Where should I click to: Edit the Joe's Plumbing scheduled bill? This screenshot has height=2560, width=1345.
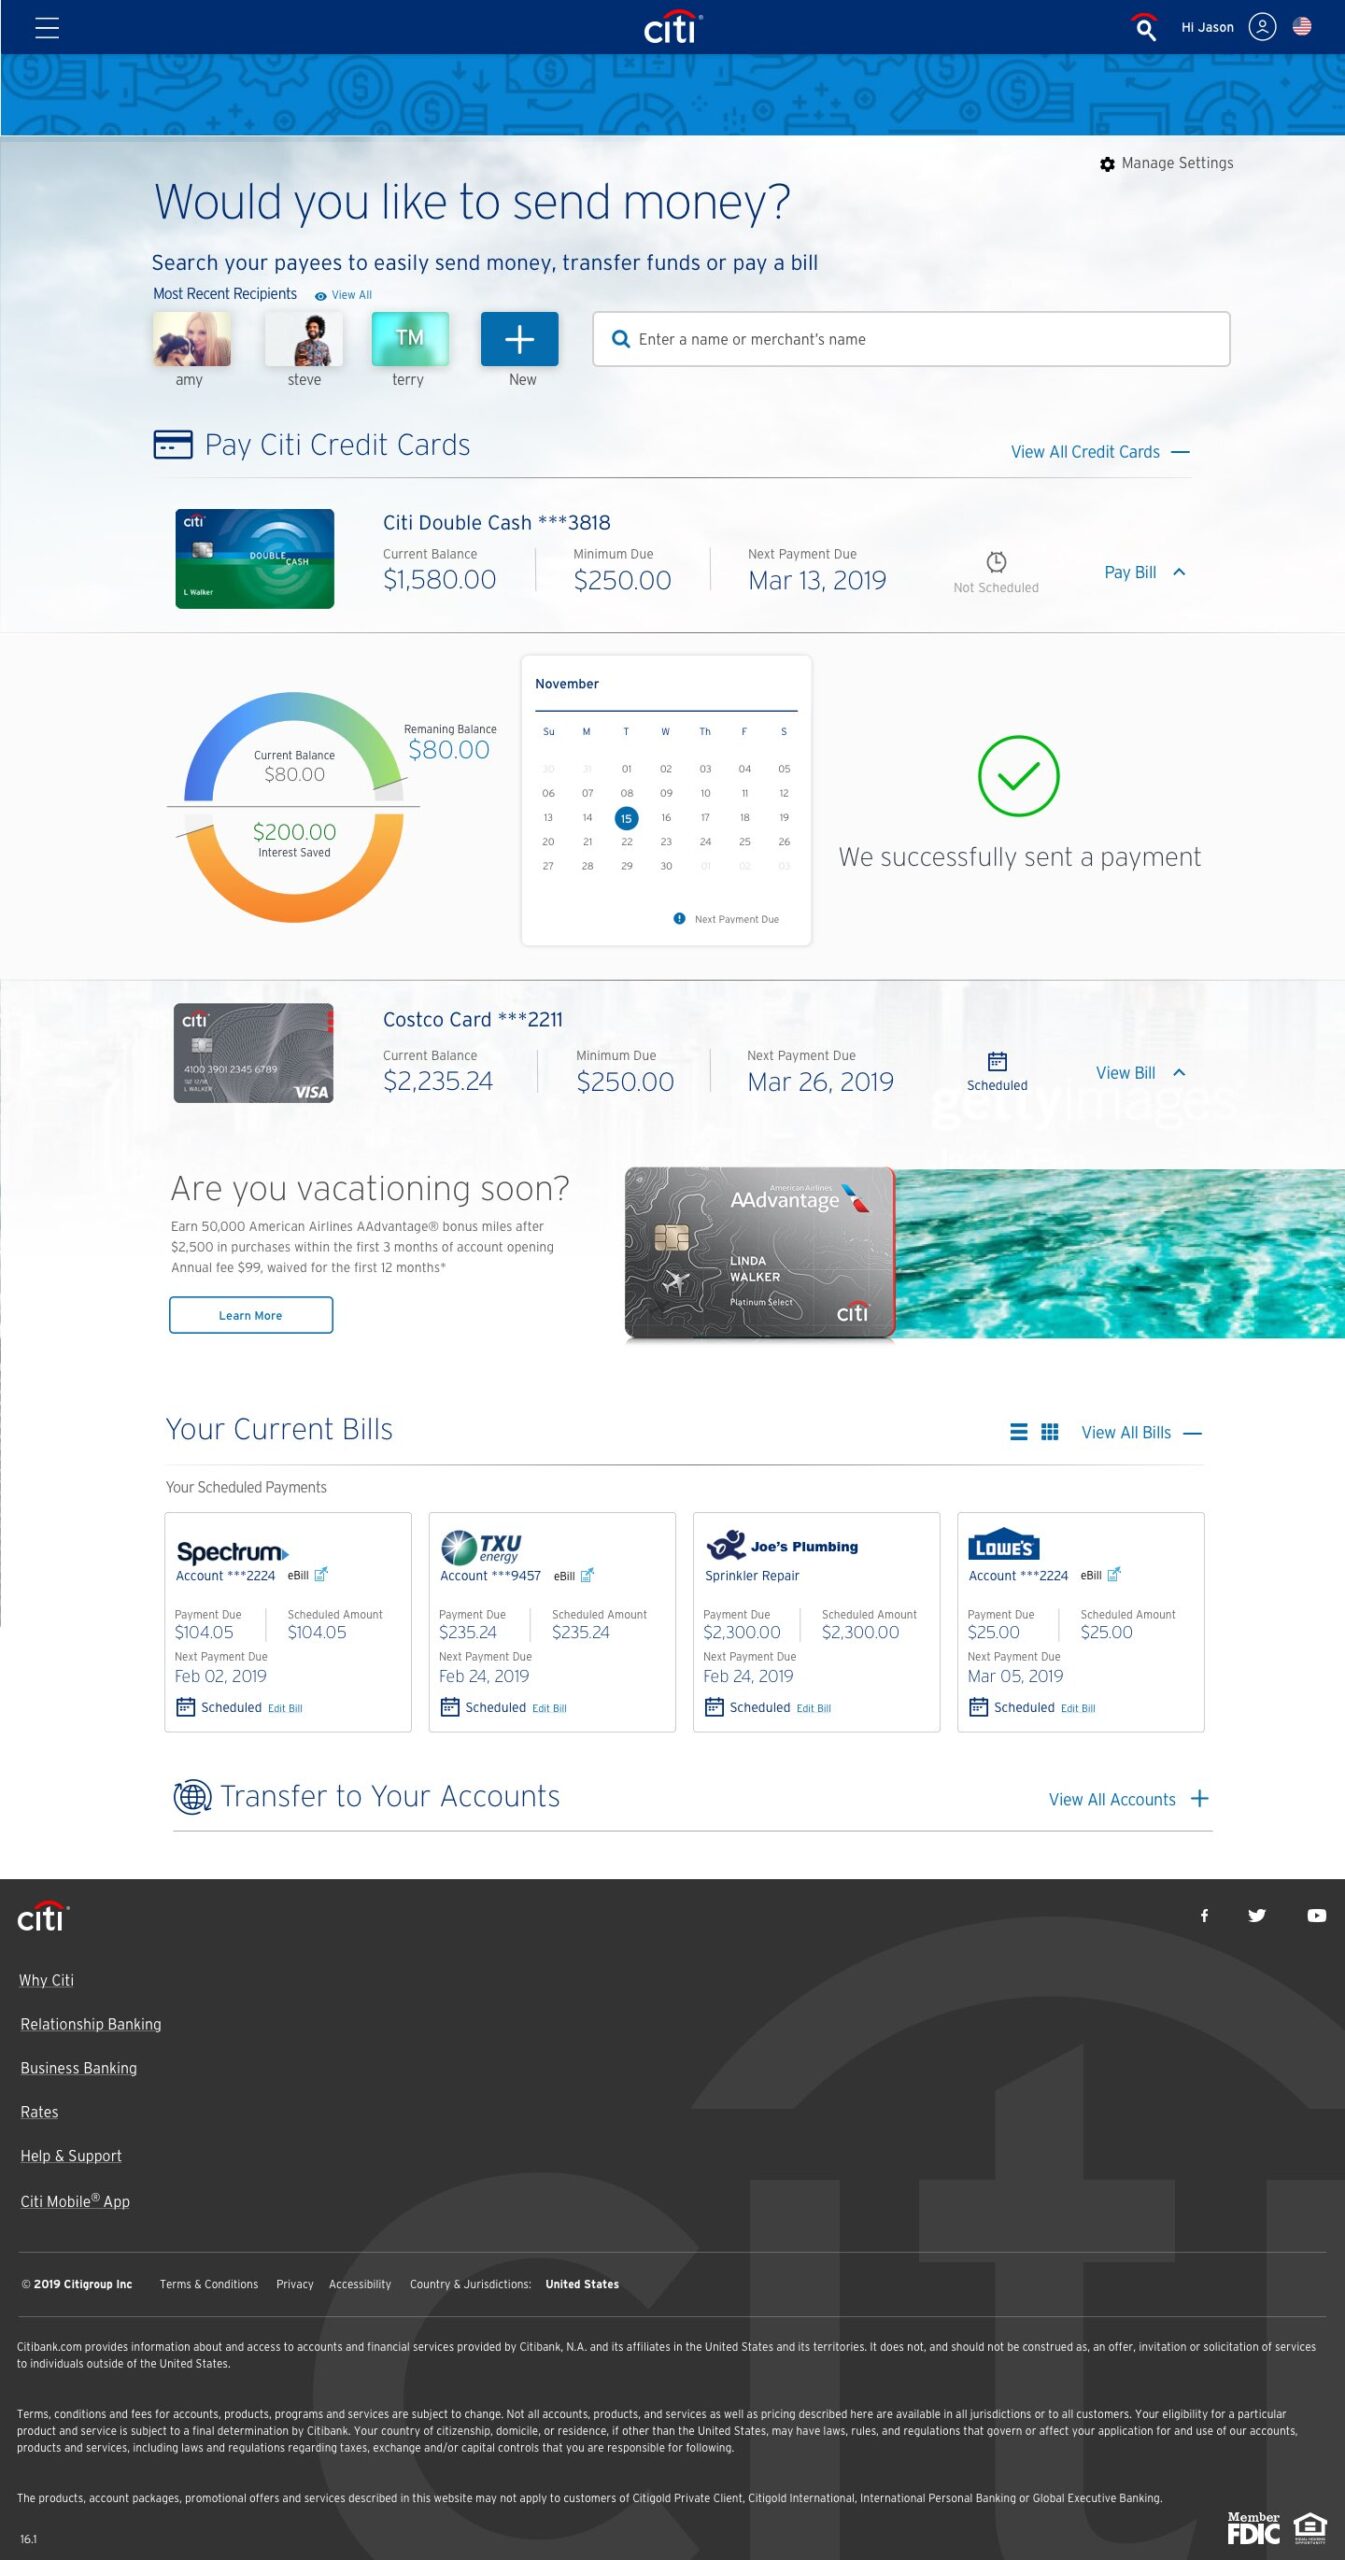(813, 1708)
